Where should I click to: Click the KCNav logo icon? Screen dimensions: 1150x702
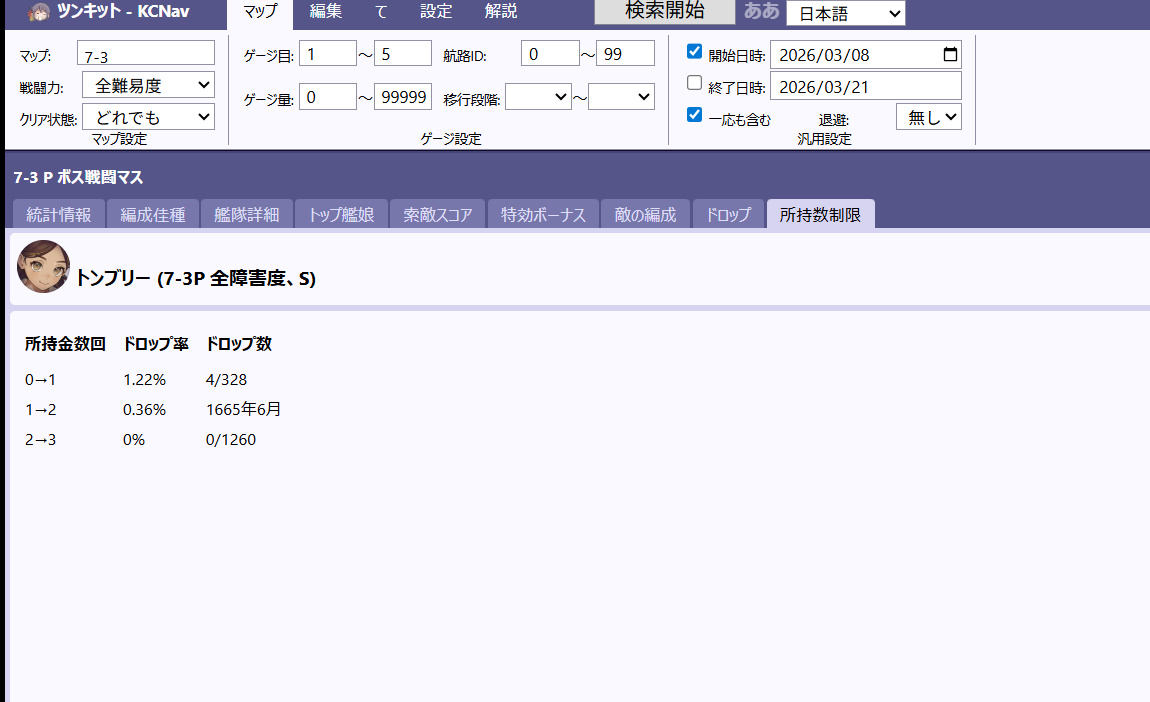tap(40, 13)
